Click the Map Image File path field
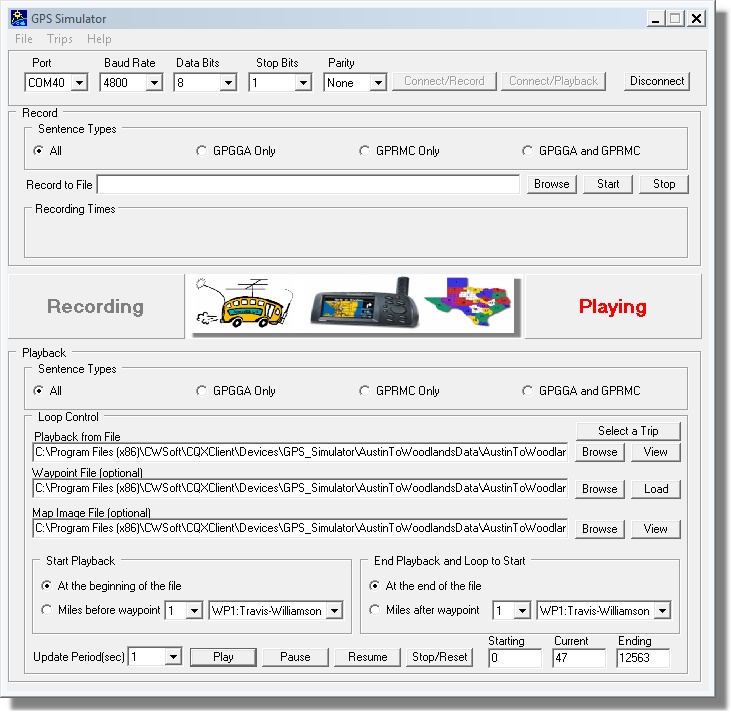731x713 pixels. coord(300,528)
